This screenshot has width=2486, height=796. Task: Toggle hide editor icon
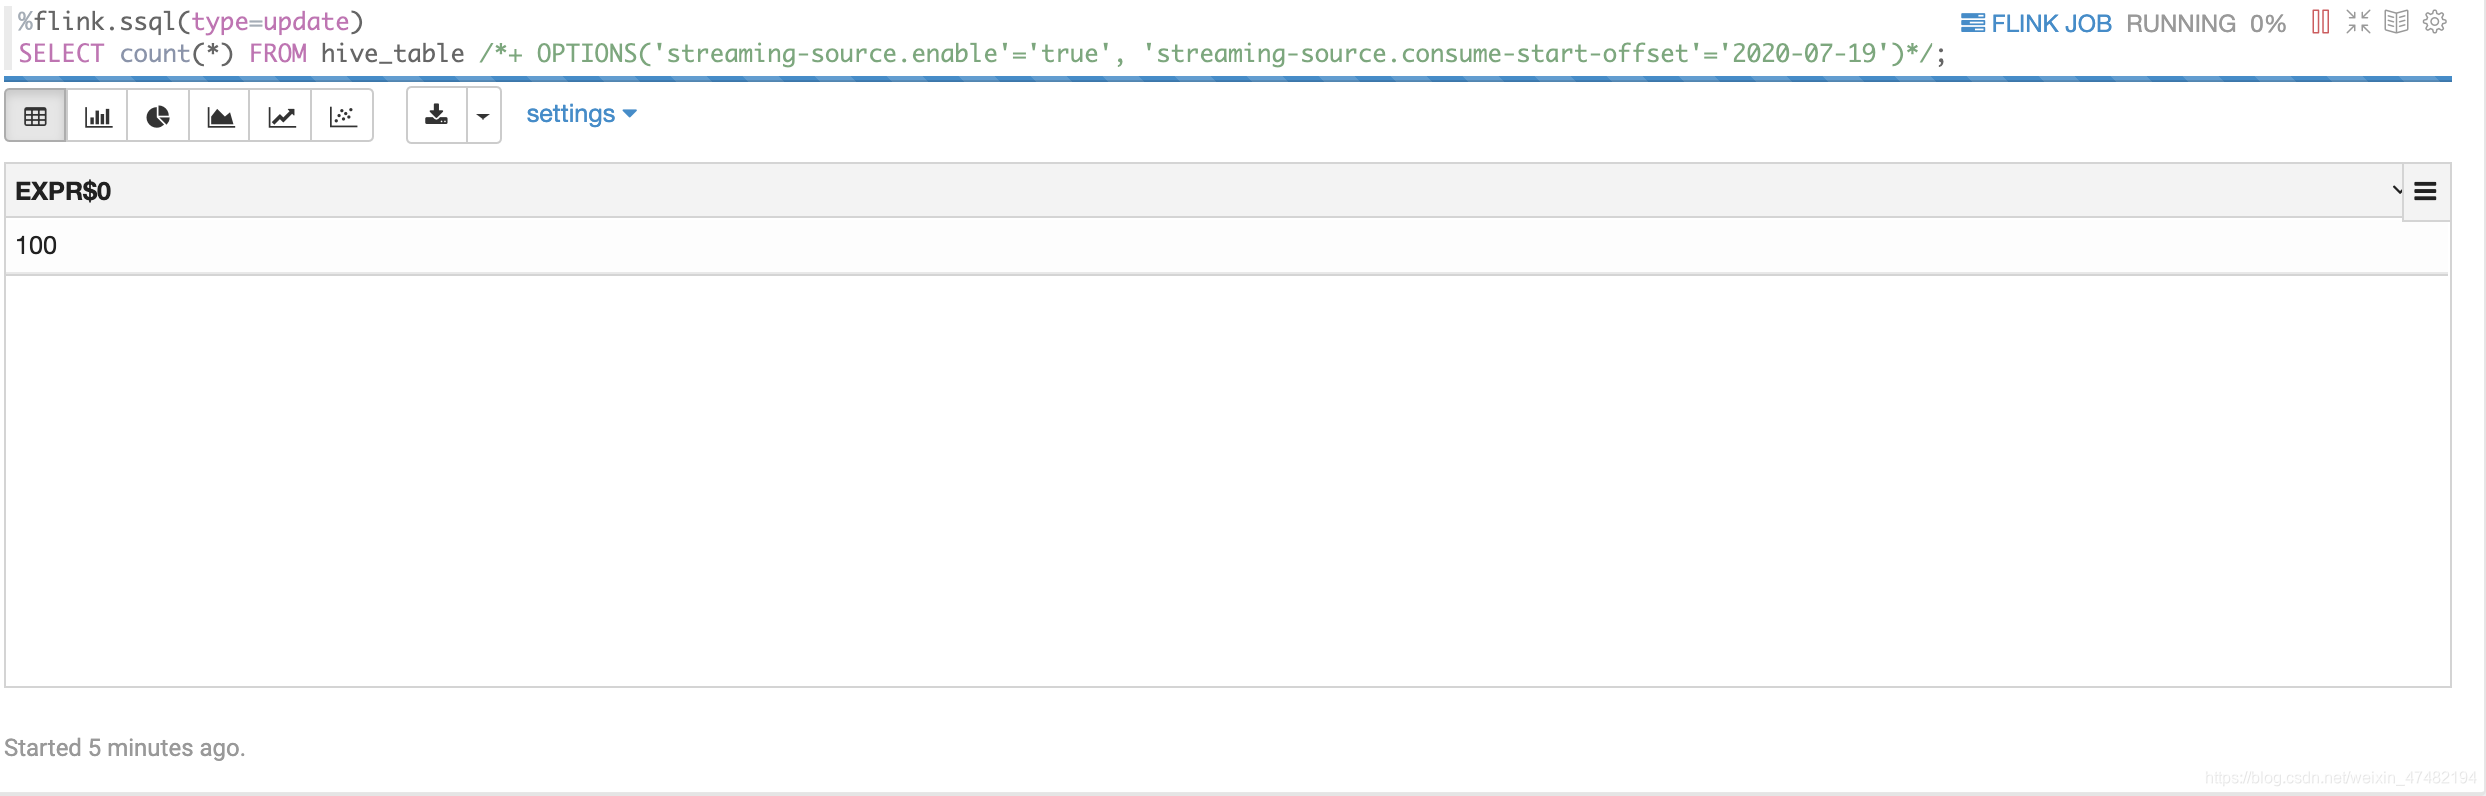pos(2358,22)
